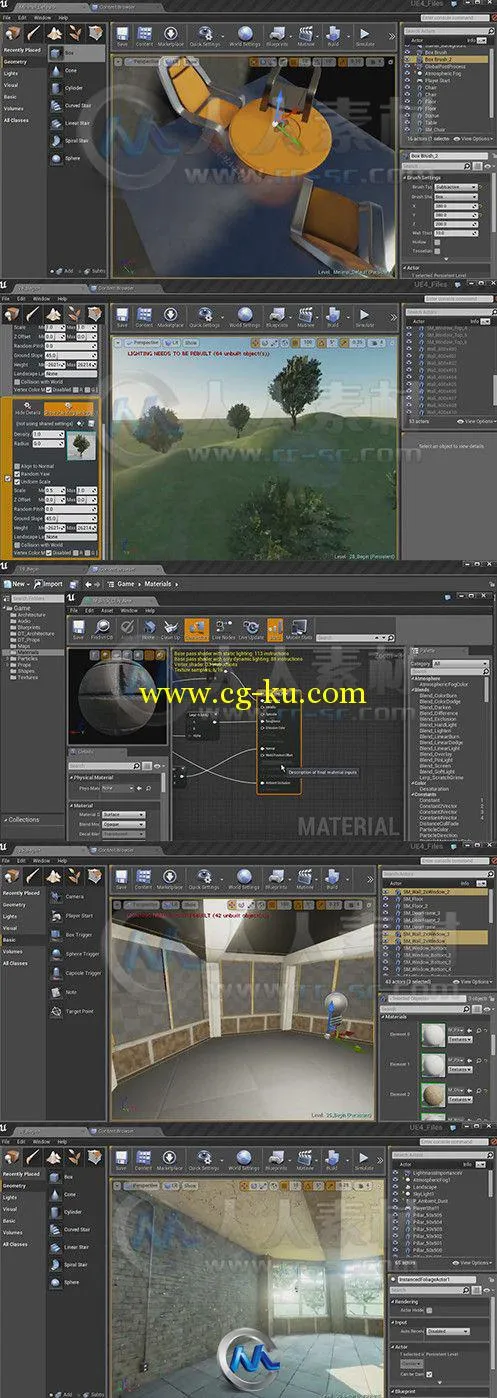Viewport: 497px width, 1398px height.
Task: Click Simulate icon in the Box Brush_2 window
Action: tap(365, 35)
